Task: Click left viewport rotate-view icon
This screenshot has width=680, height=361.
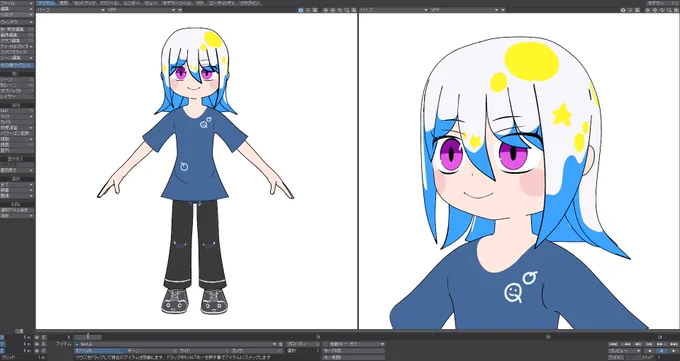Action: (340, 10)
